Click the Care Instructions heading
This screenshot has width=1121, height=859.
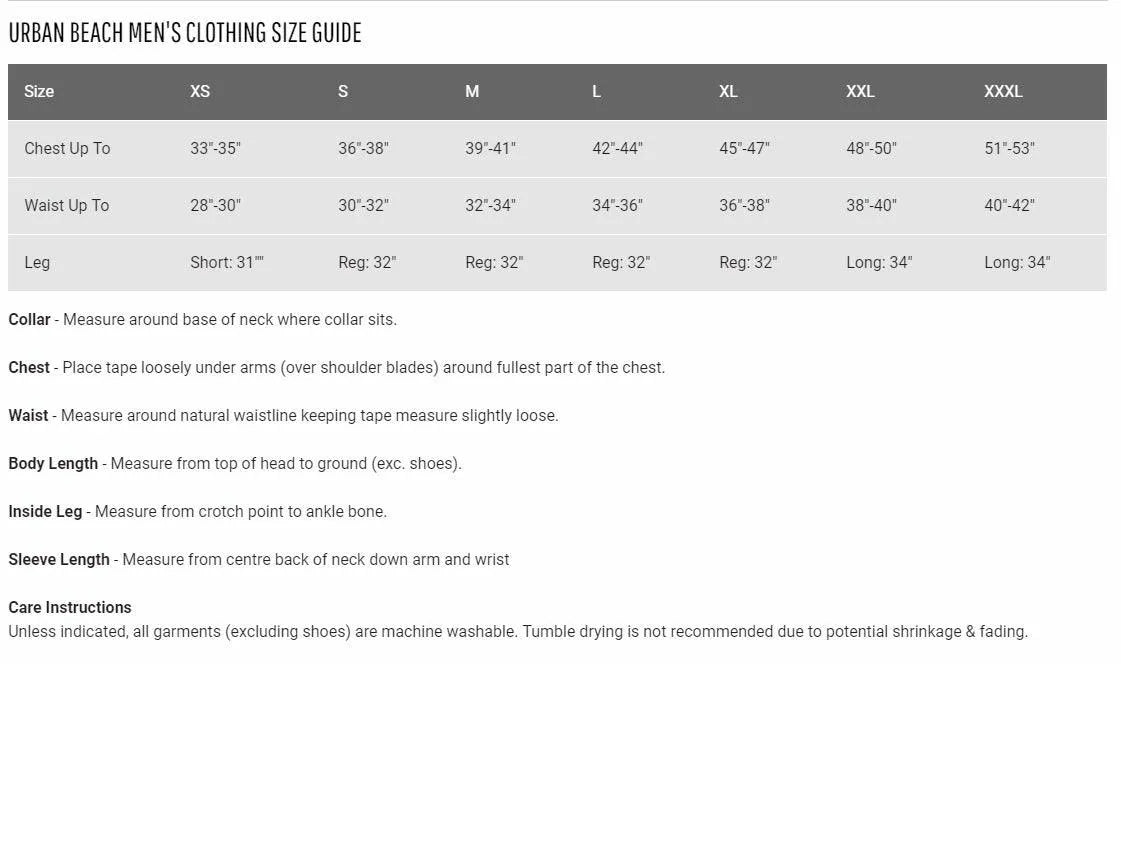pyautogui.click(x=70, y=607)
